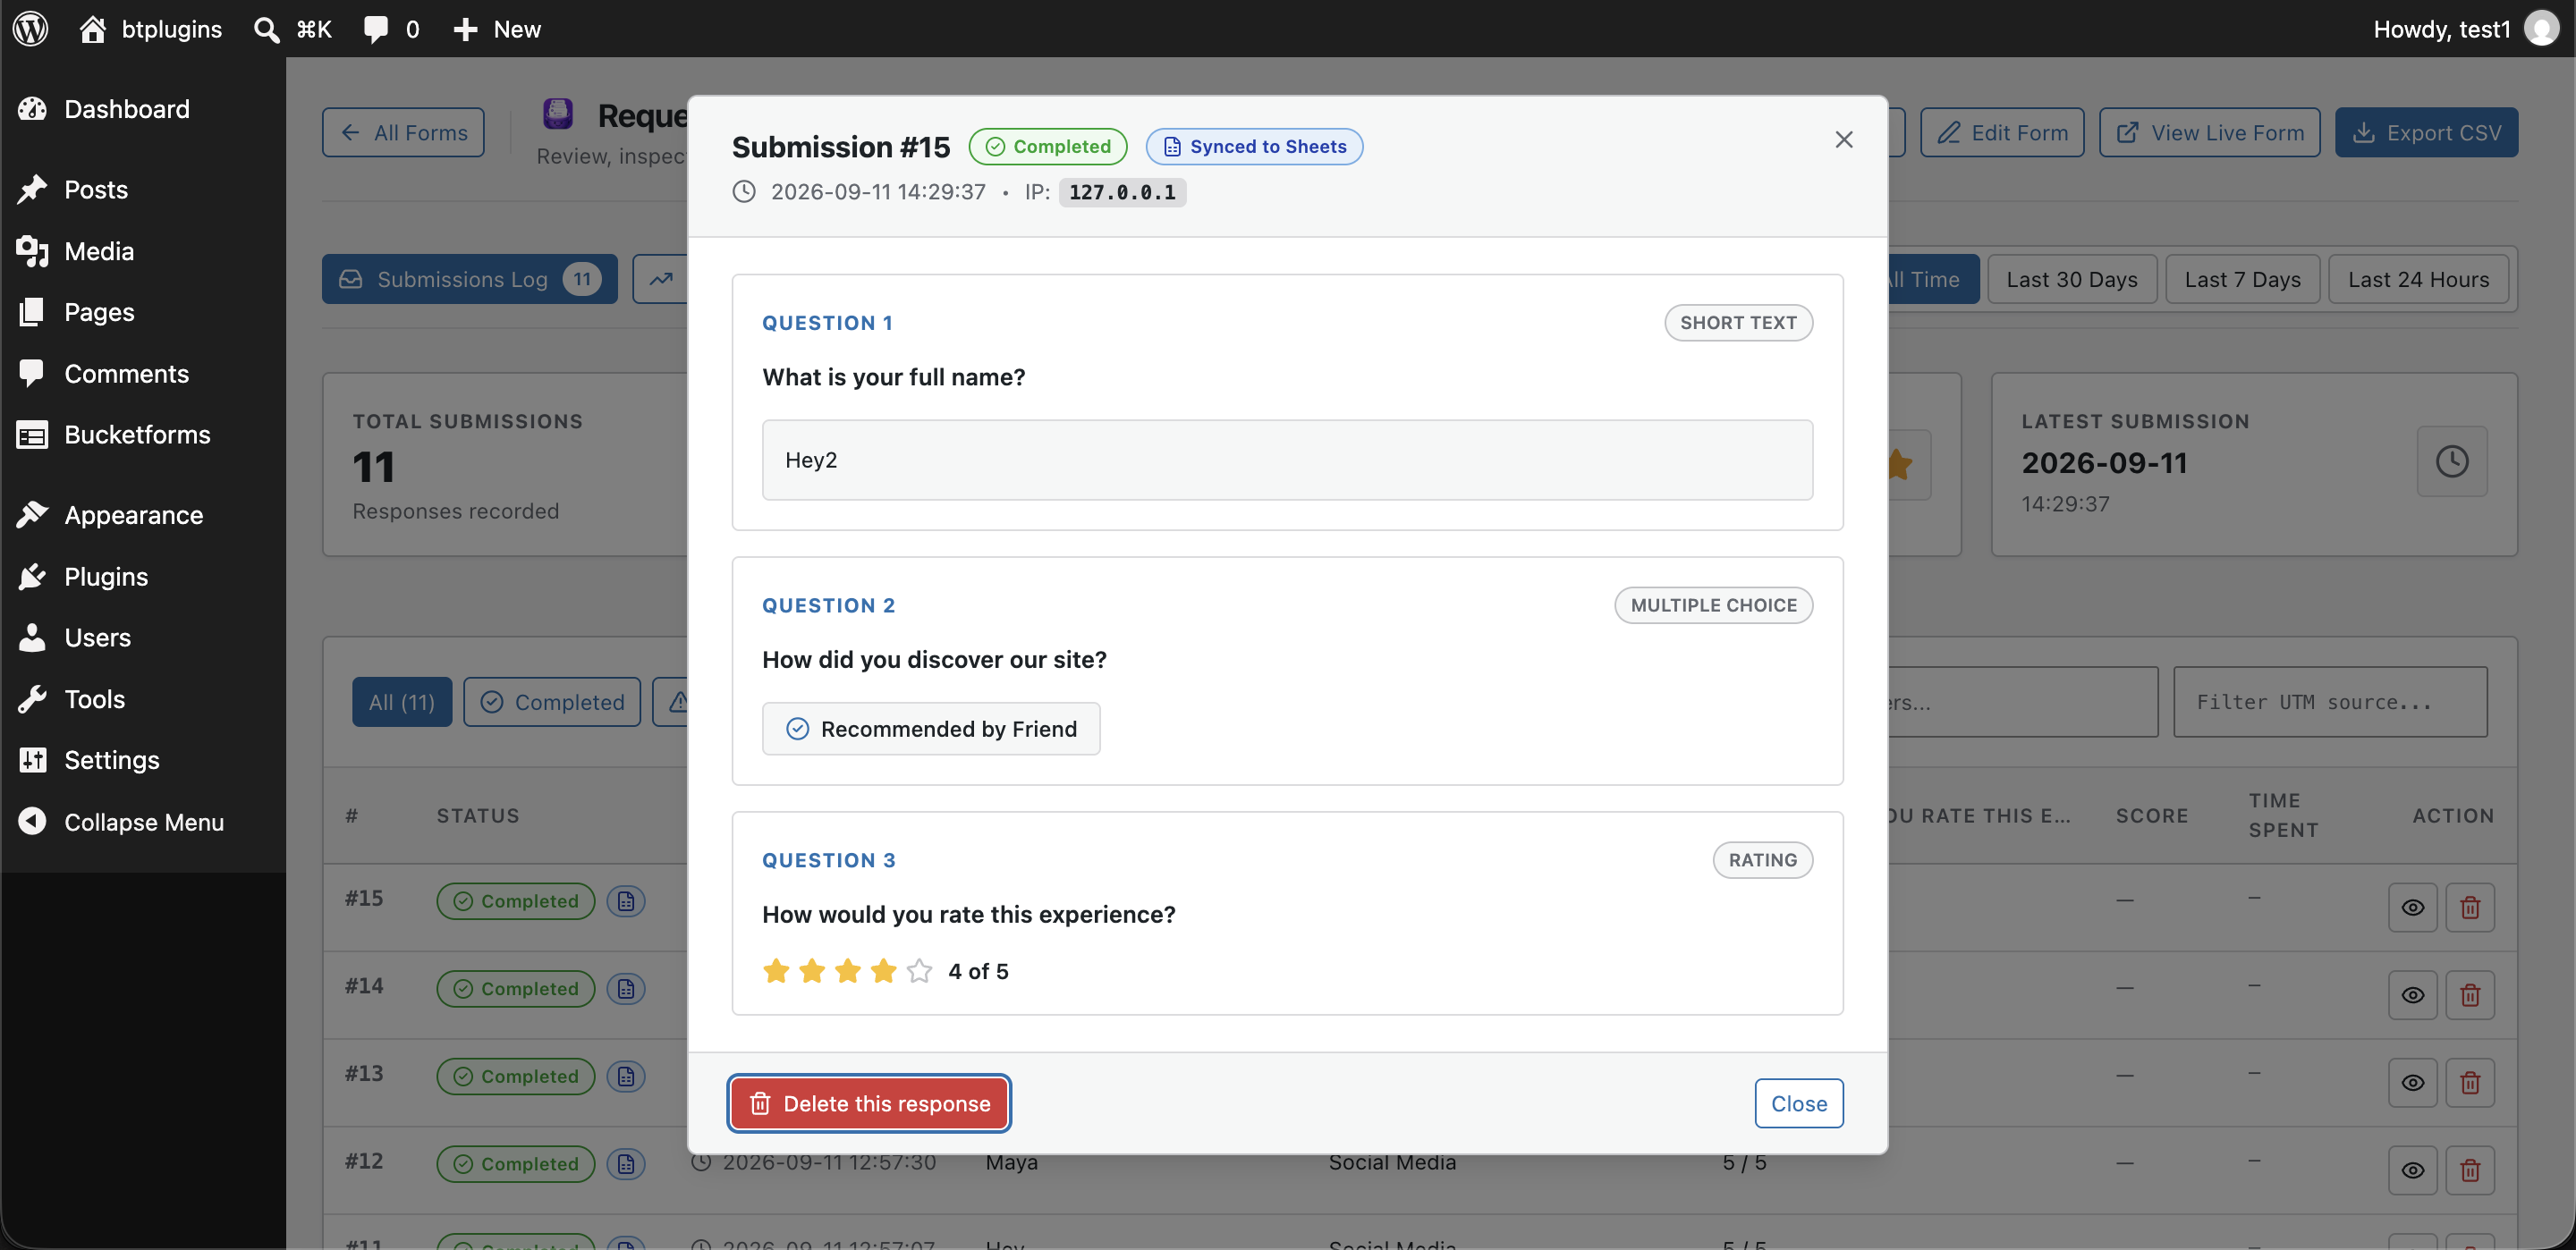Viewport: 2576px width, 1250px height.
Task: Show All (11) submissions filter
Action: [x=401, y=702]
